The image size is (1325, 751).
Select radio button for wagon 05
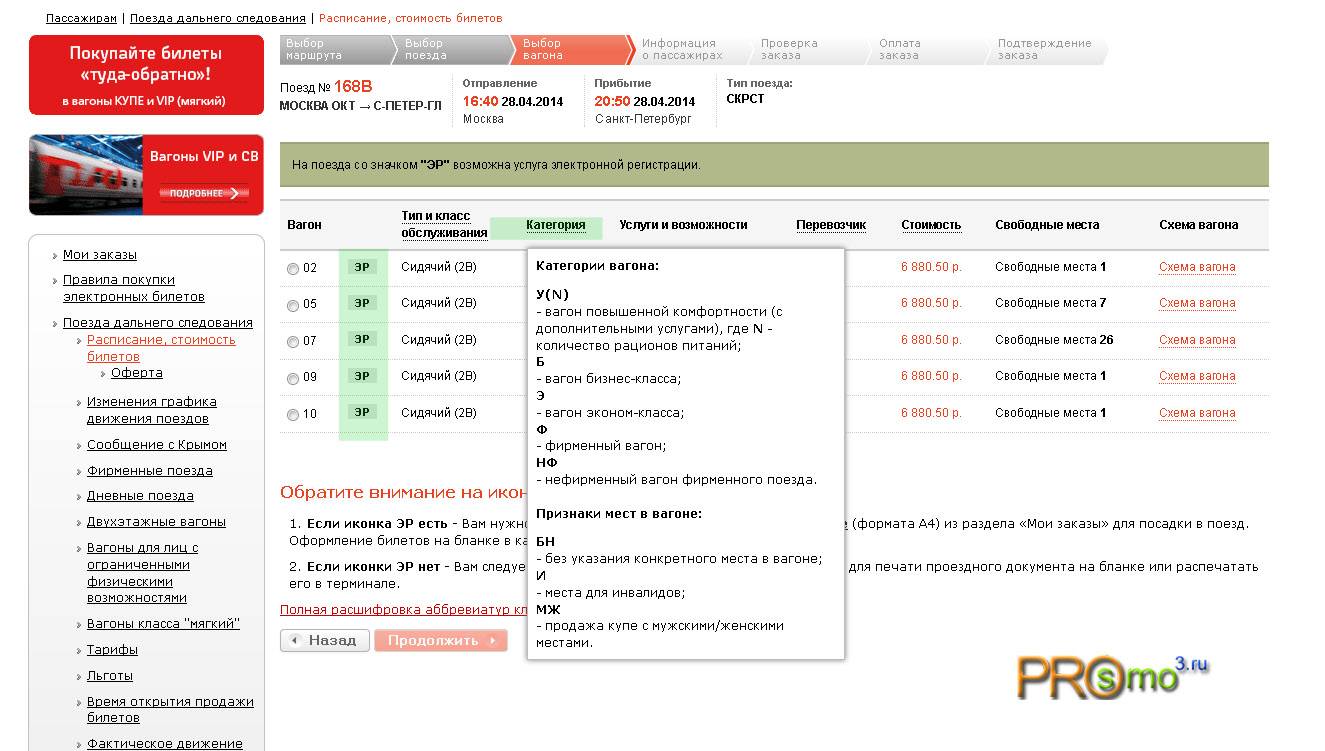coord(293,305)
